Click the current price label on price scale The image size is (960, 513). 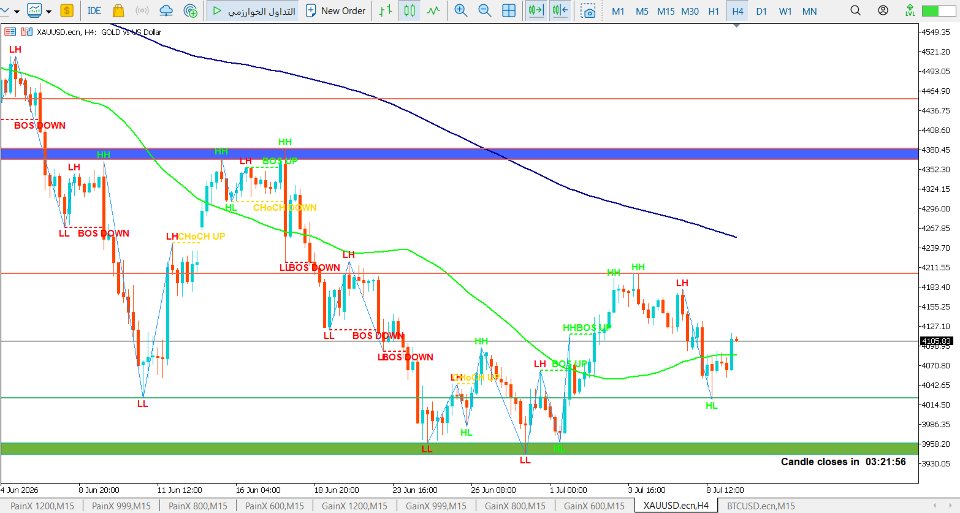point(936,341)
